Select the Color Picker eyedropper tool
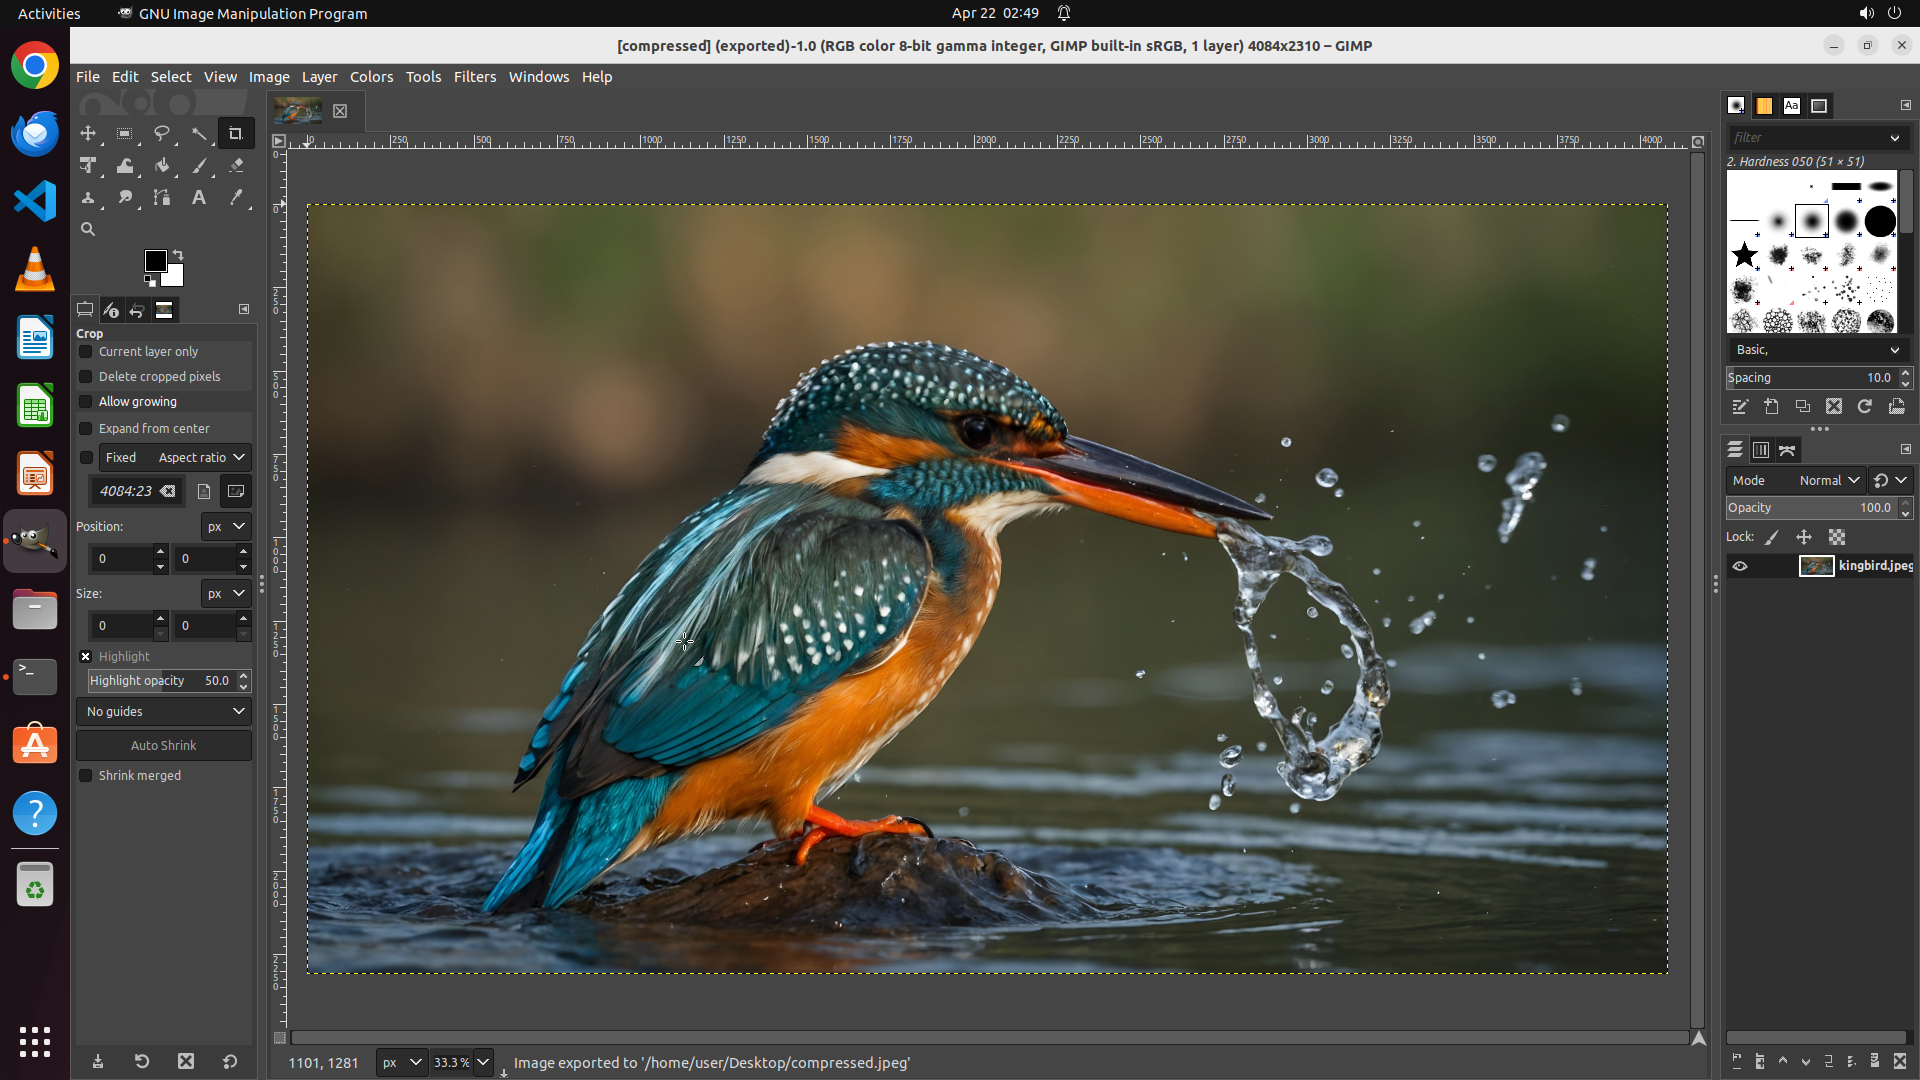The width and height of the screenshot is (1920, 1080). pos(236,198)
